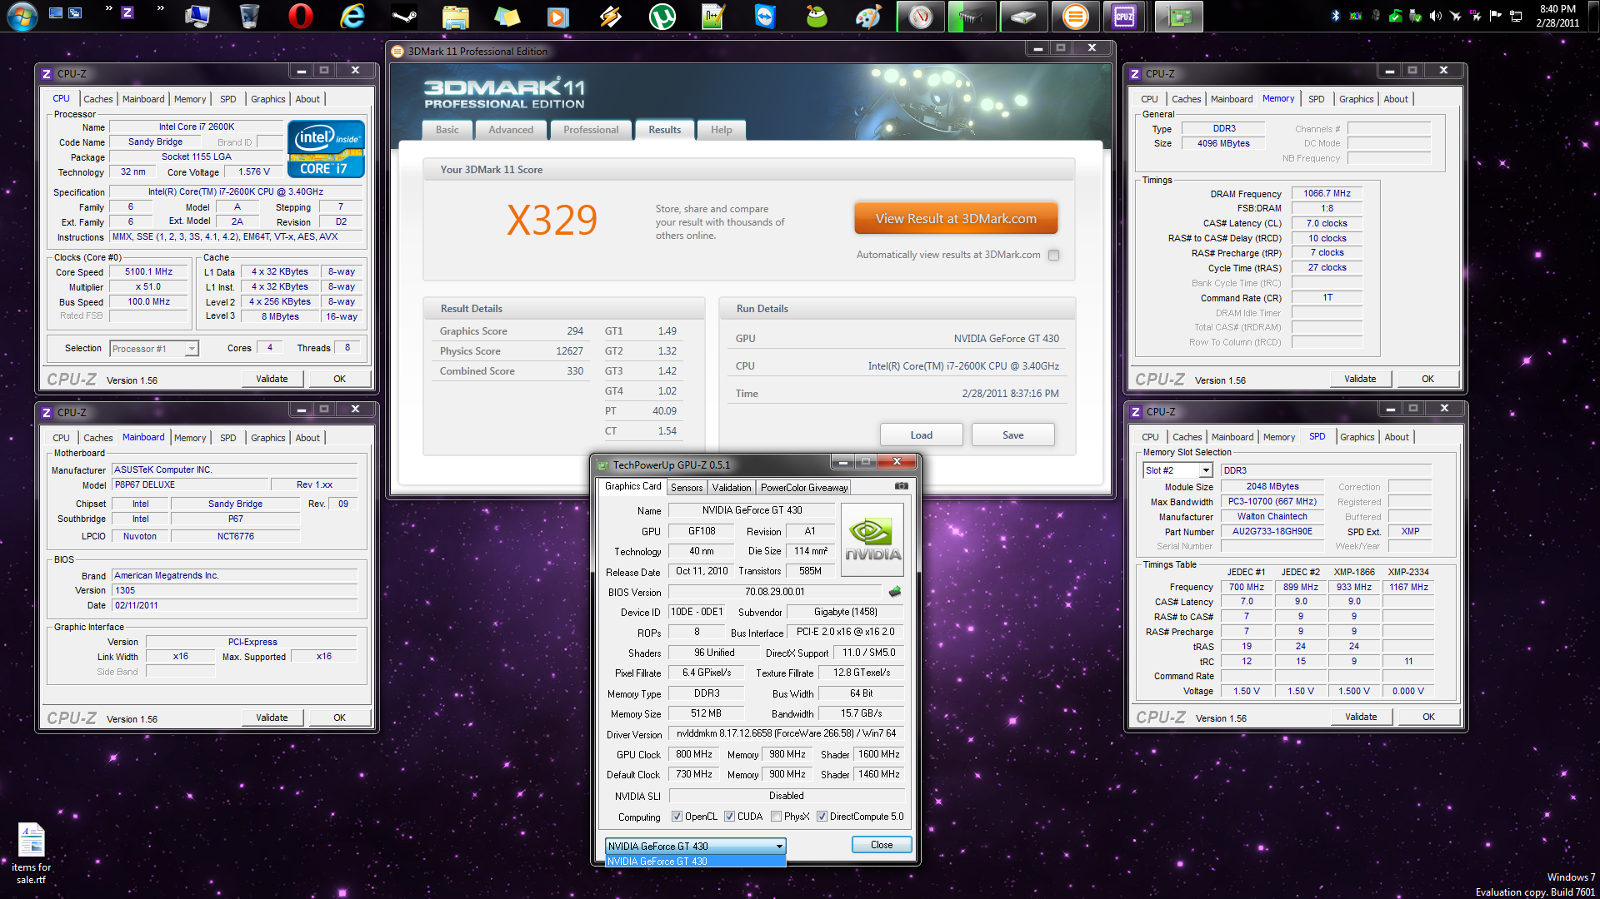
Task: Click the Intel Core i7 logo in CPU-Z
Action: [x=326, y=149]
